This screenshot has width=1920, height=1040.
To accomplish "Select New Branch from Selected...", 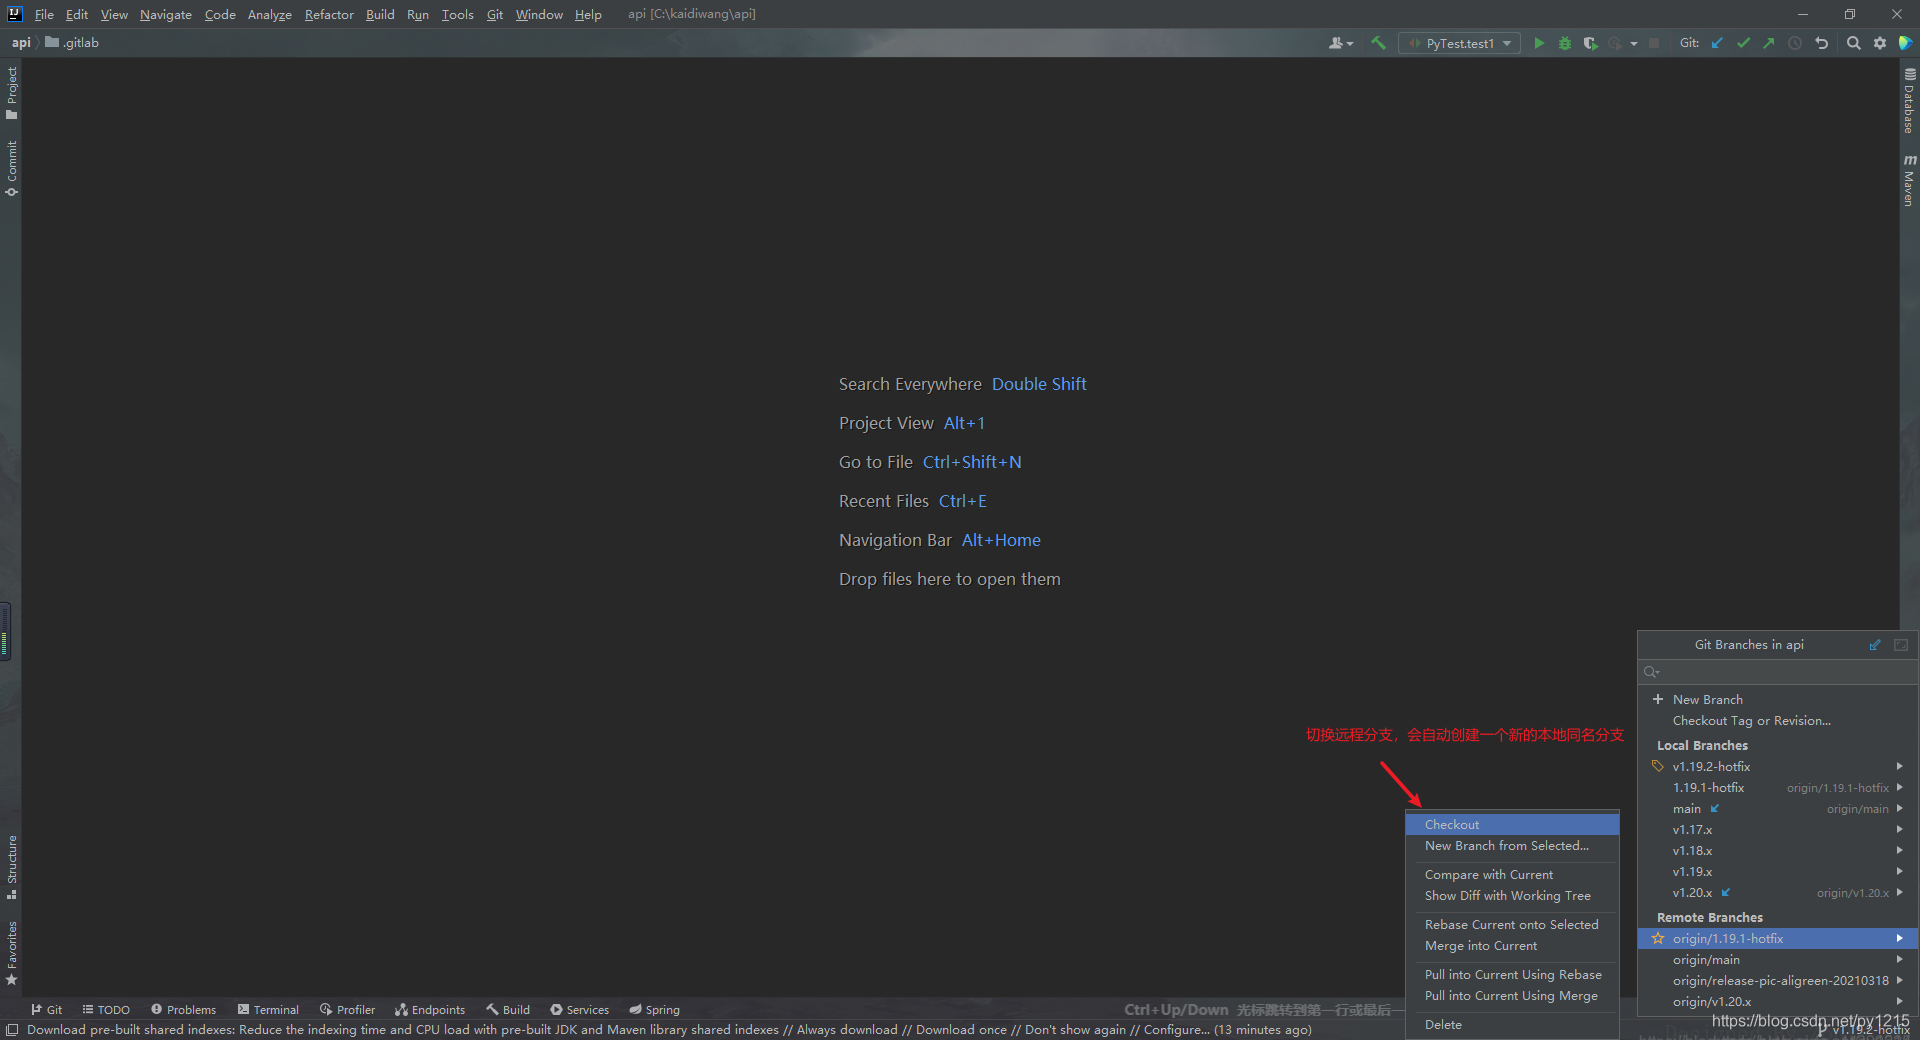I will point(1512,846).
